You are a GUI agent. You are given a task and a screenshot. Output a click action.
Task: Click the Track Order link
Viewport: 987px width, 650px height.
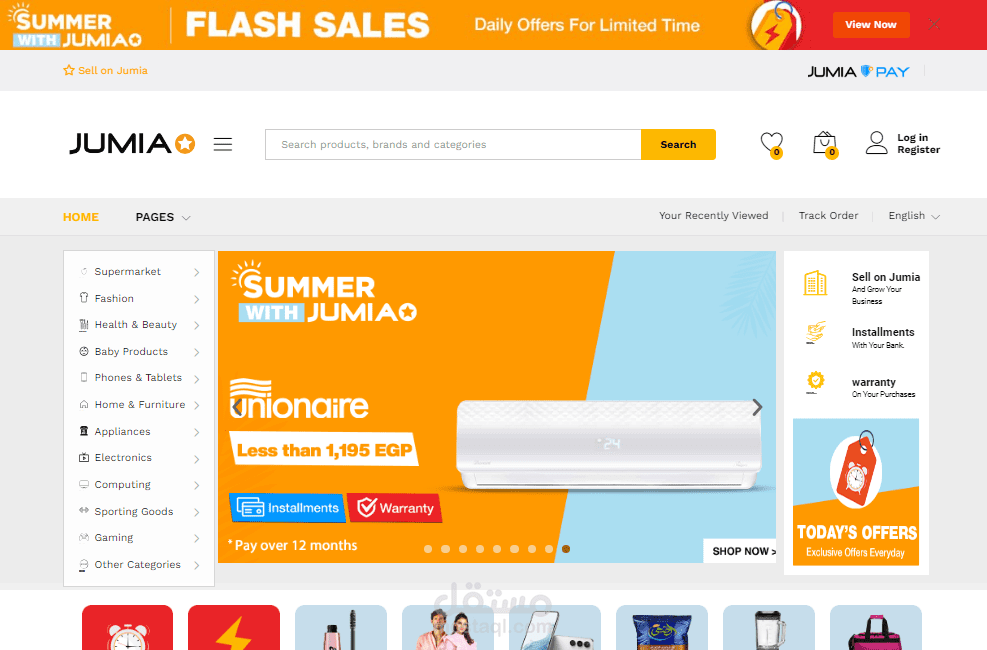pos(828,216)
